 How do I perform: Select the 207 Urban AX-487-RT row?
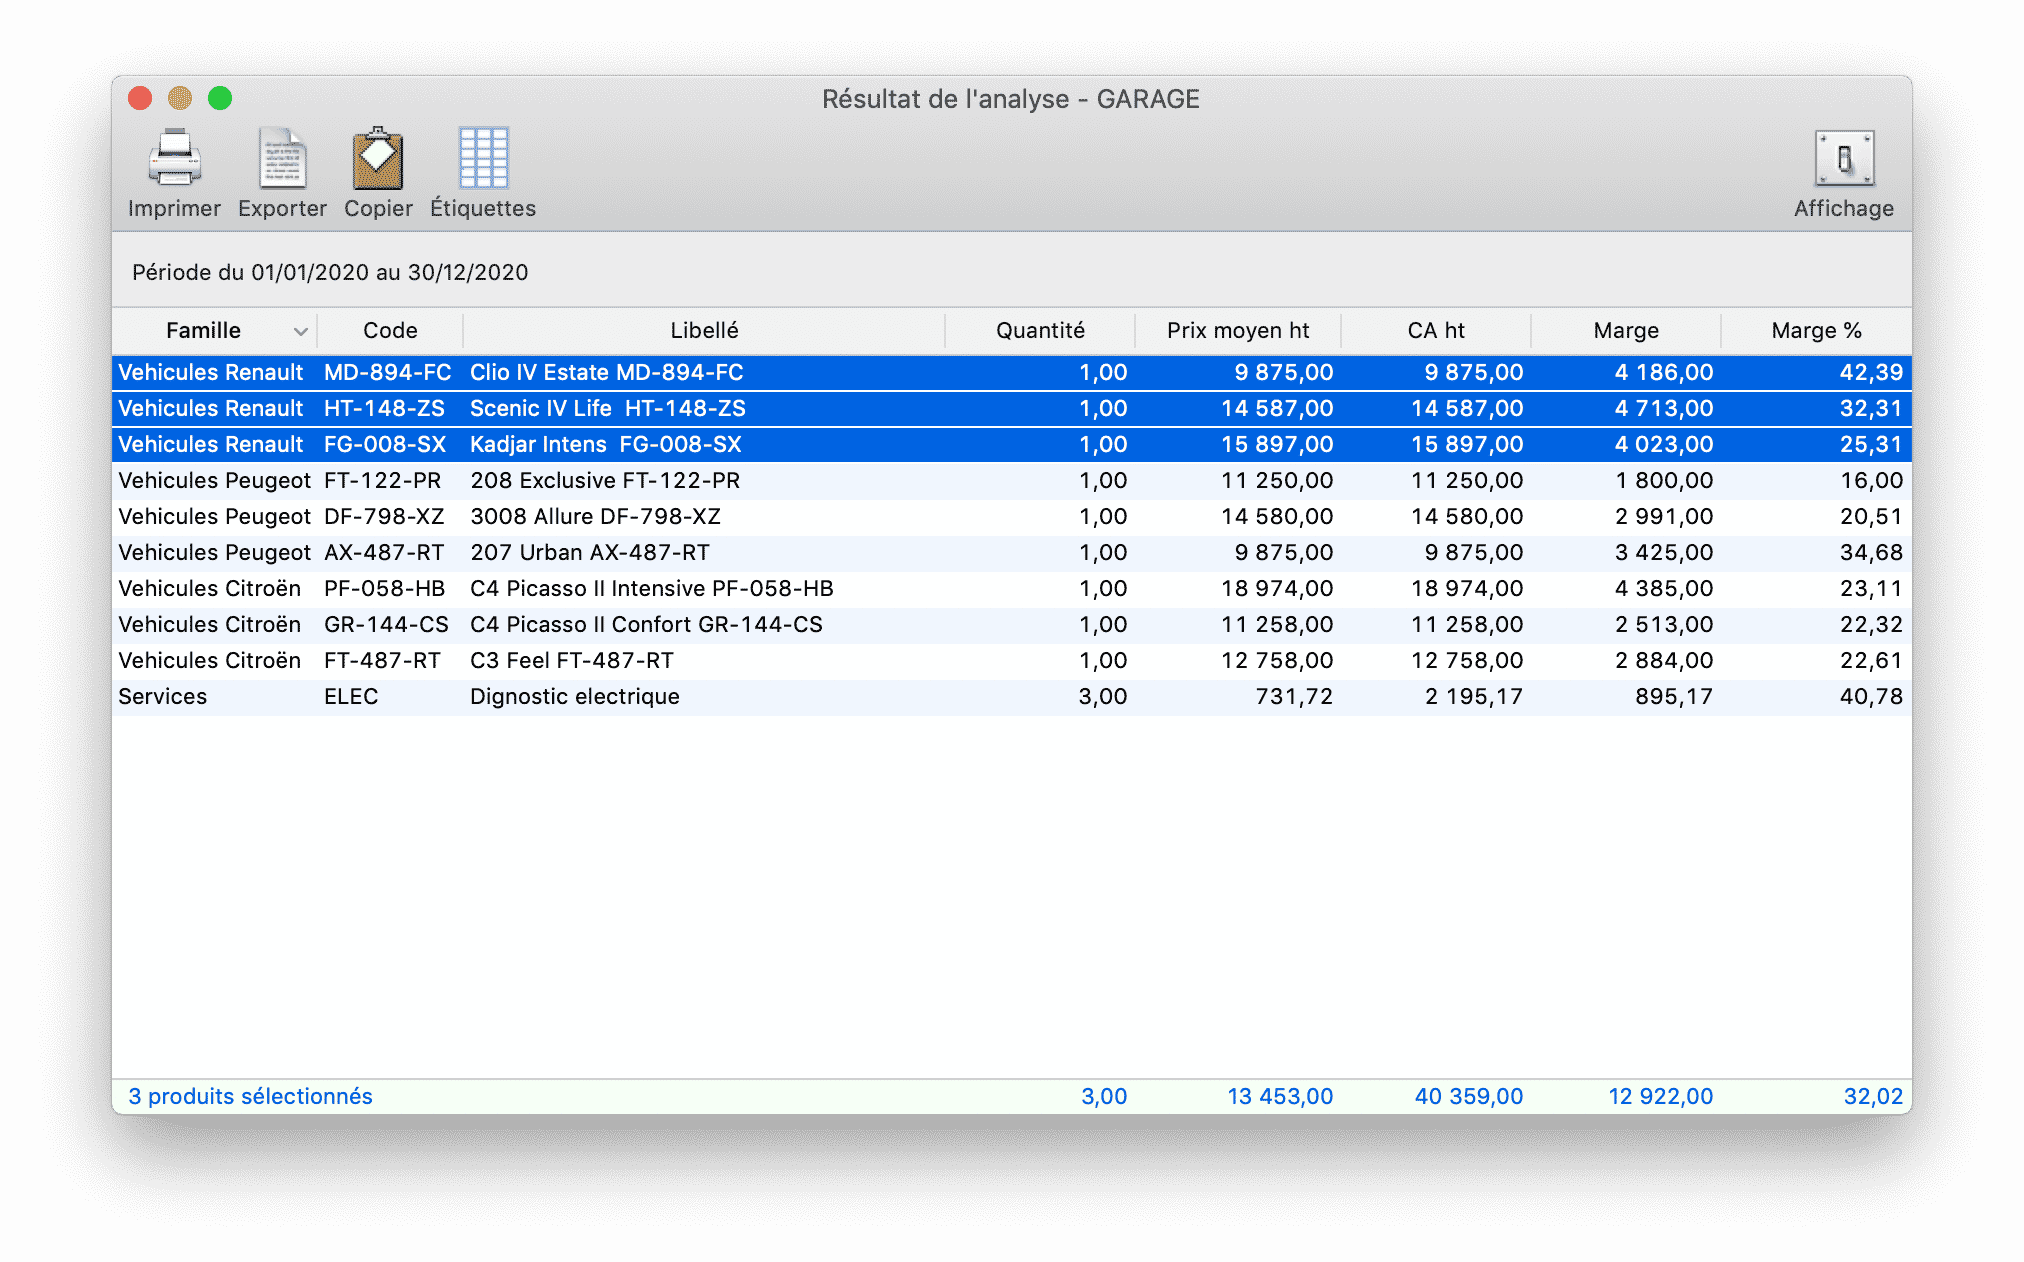click(x=1012, y=552)
